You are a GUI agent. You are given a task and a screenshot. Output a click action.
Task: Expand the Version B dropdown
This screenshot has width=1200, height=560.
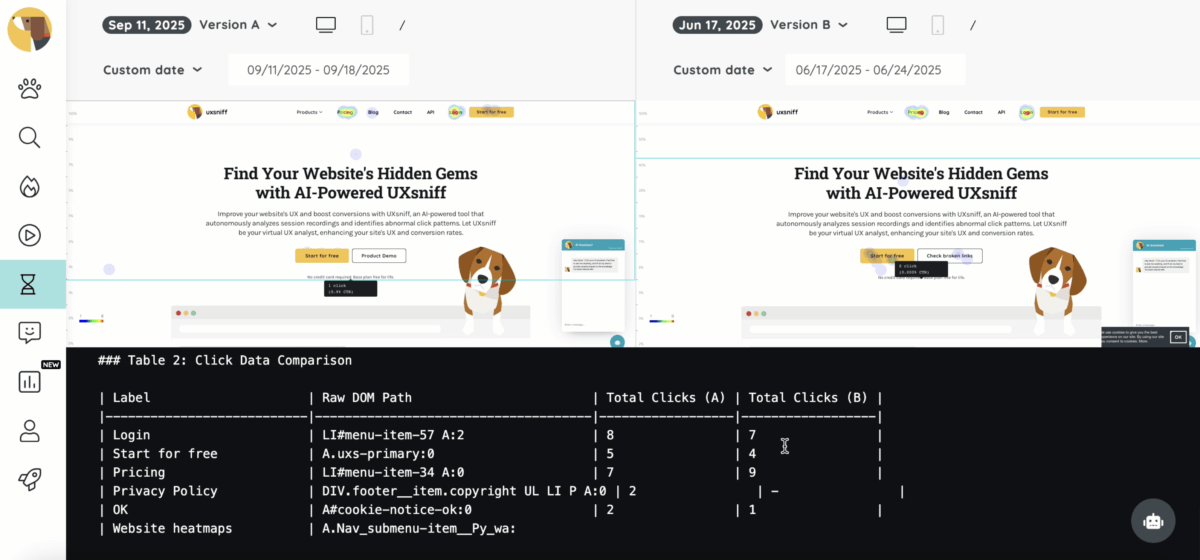[809, 25]
